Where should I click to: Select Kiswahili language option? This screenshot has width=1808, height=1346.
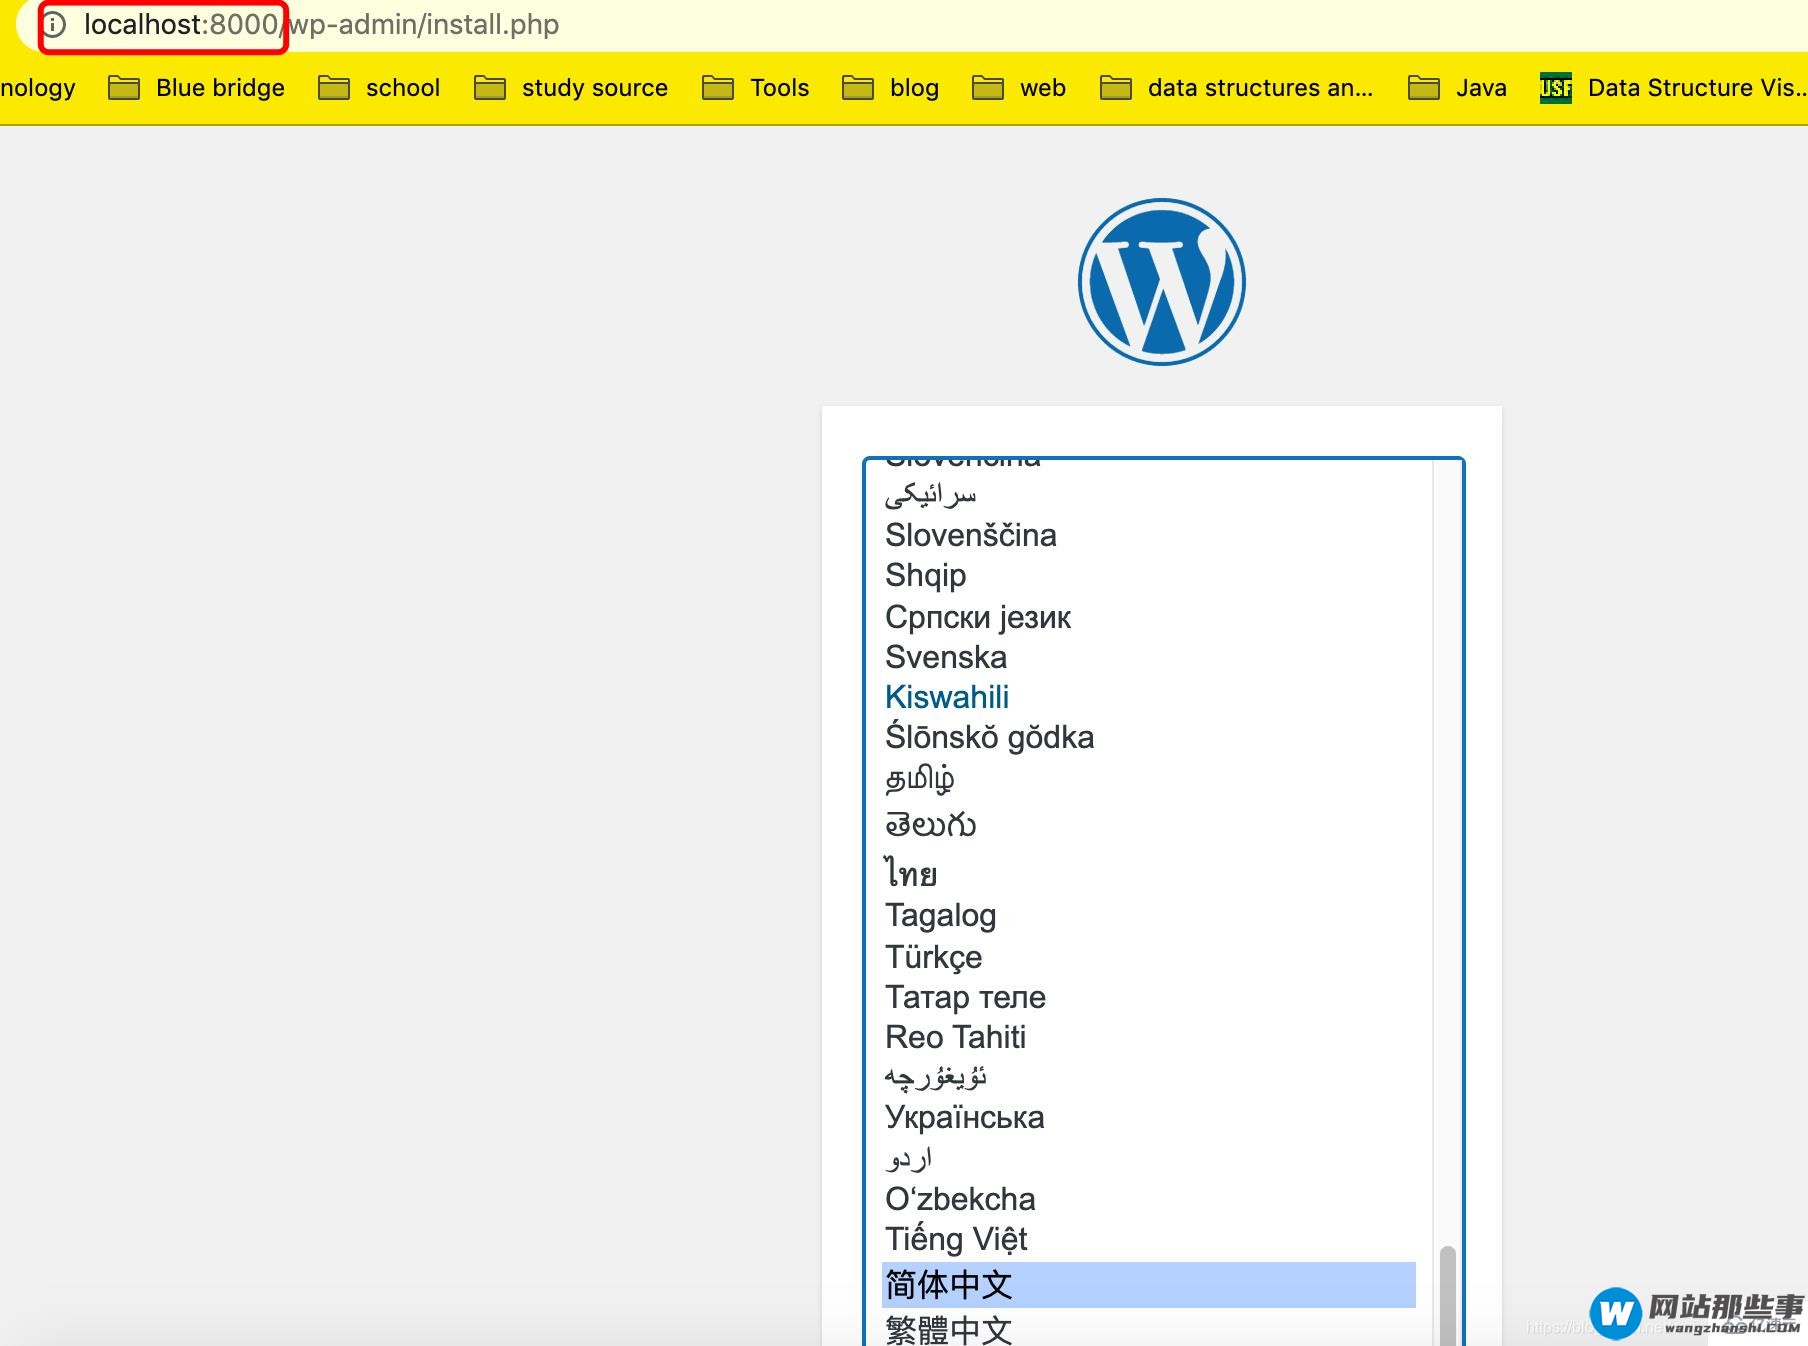coord(1148,697)
